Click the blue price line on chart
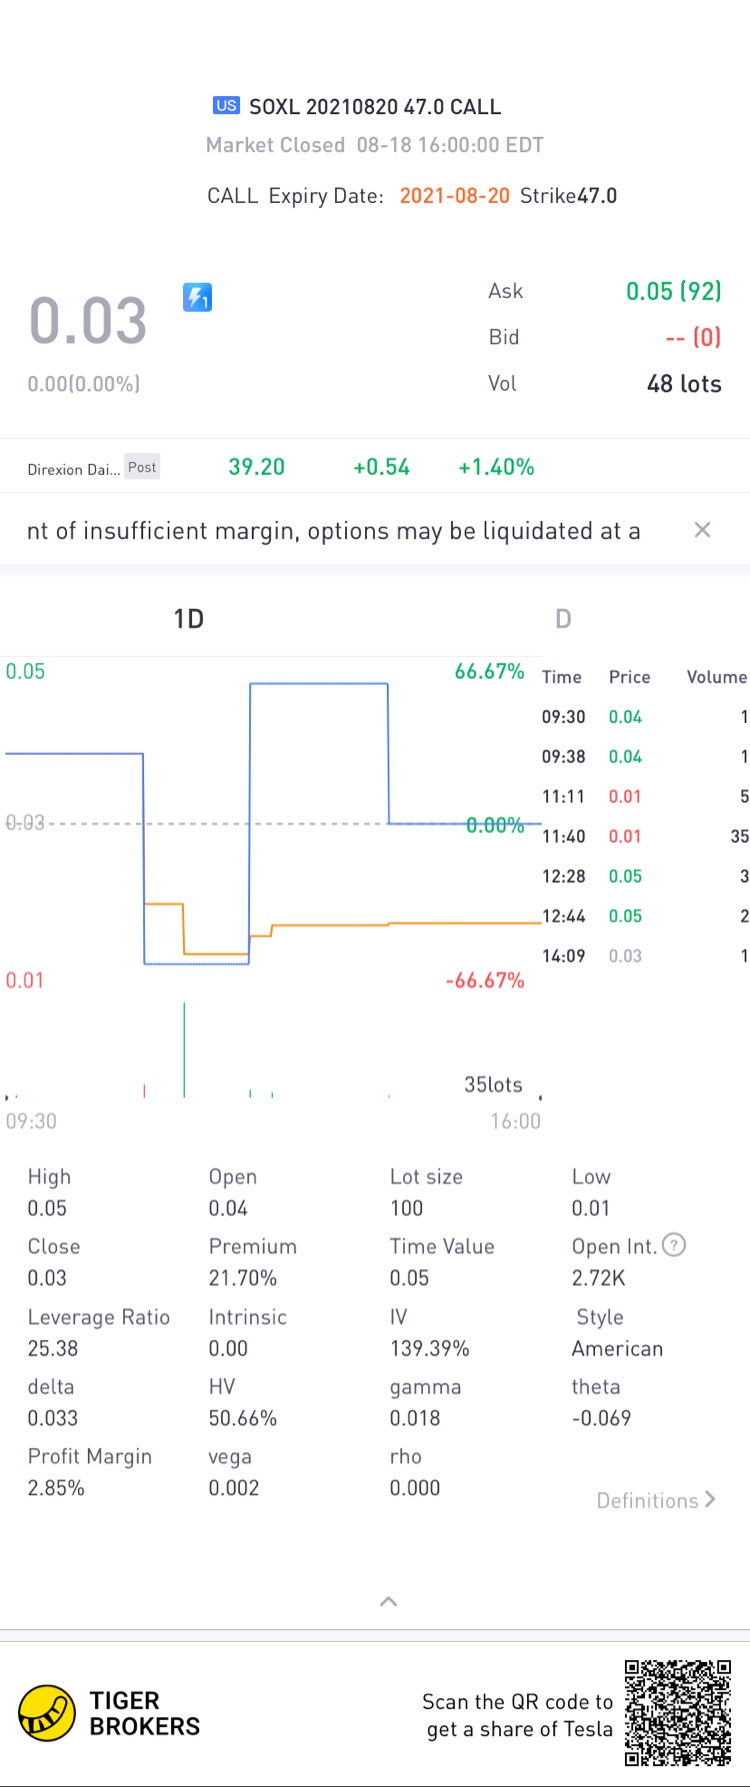This screenshot has height=1787, width=750. 318,684
